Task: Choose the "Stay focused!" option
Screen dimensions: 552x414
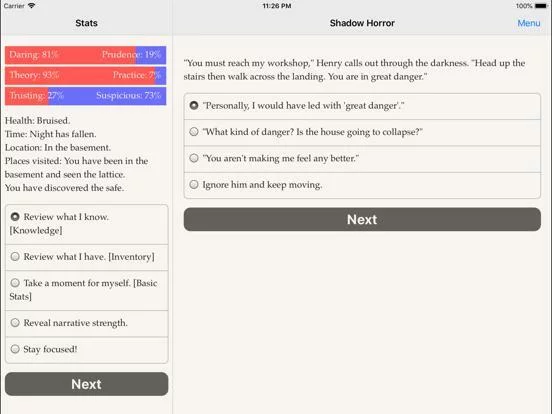Action: (x=87, y=350)
